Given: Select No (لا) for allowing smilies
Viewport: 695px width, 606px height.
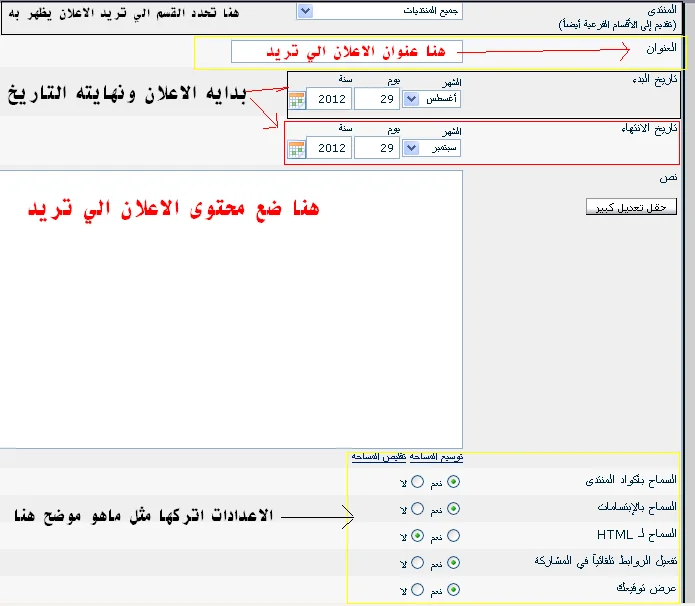Looking at the screenshot, I should [417, 509].
